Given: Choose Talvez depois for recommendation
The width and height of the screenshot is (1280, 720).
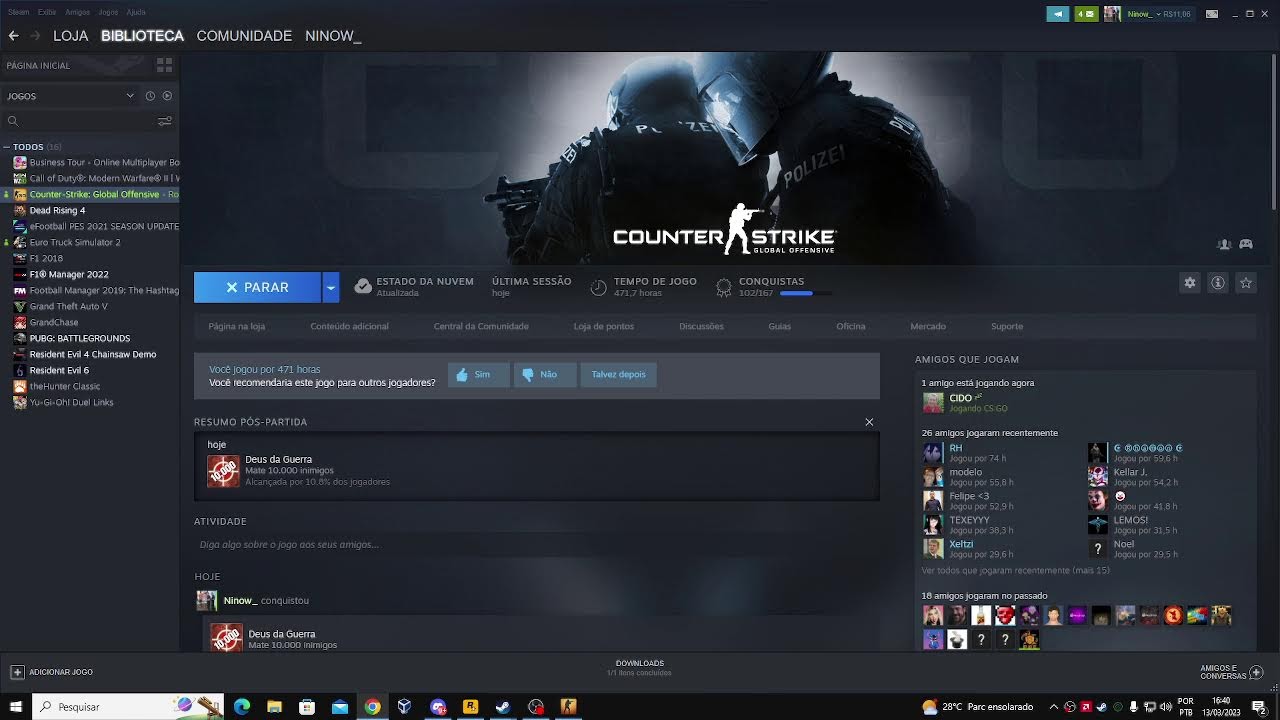Looking at the screenshot, I should pyautogui.click(x=618, y=374).
